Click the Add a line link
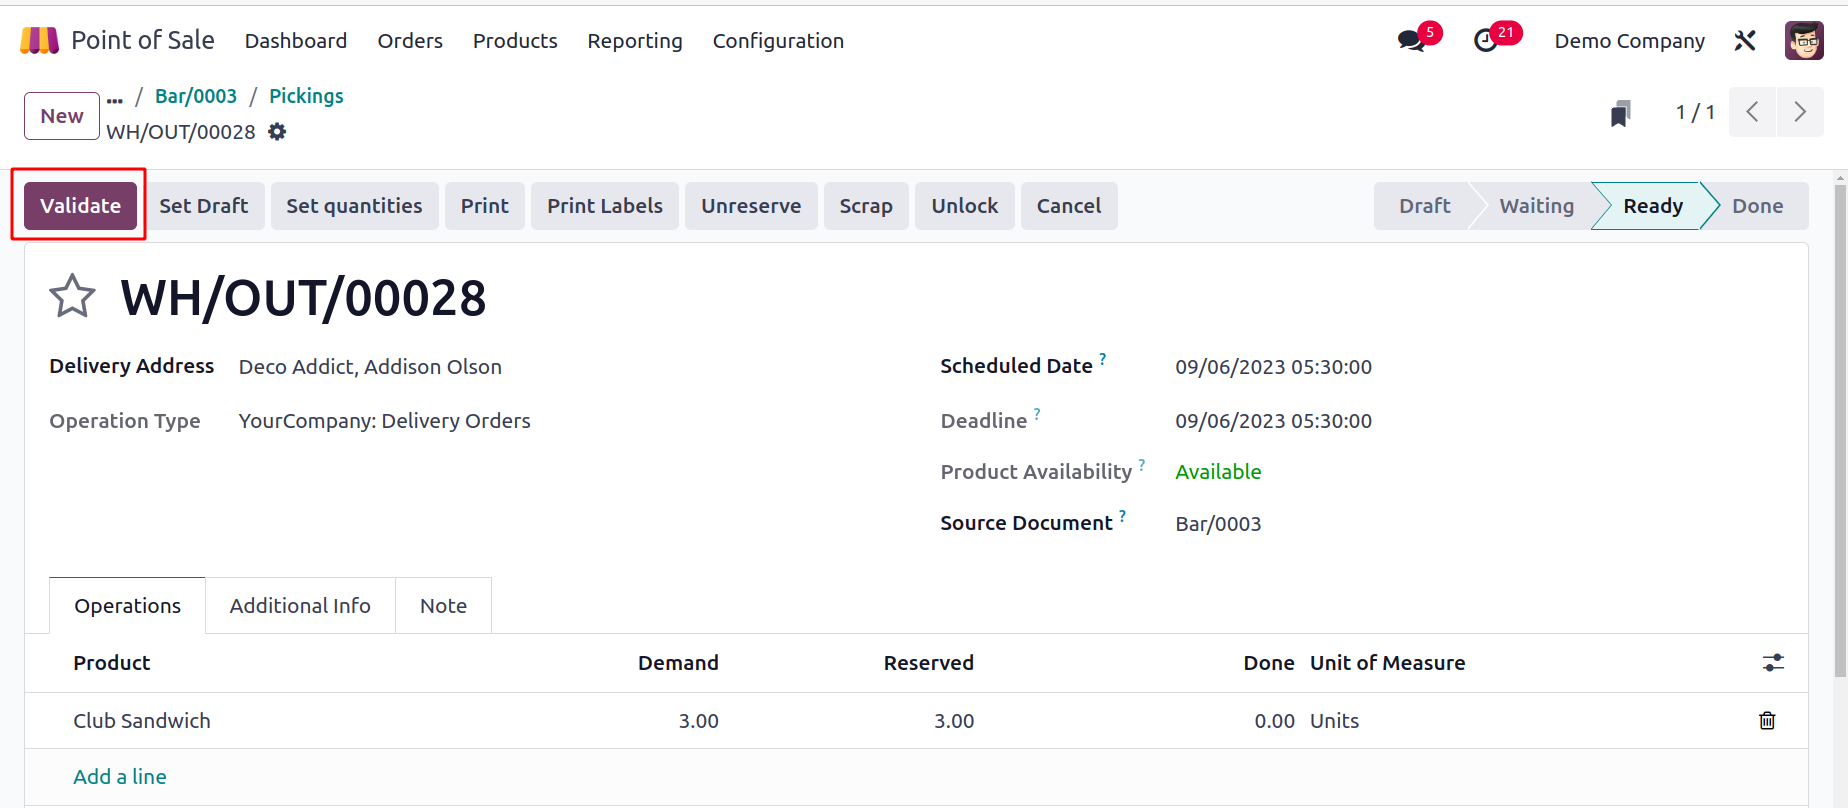 (x=120, y=777)
